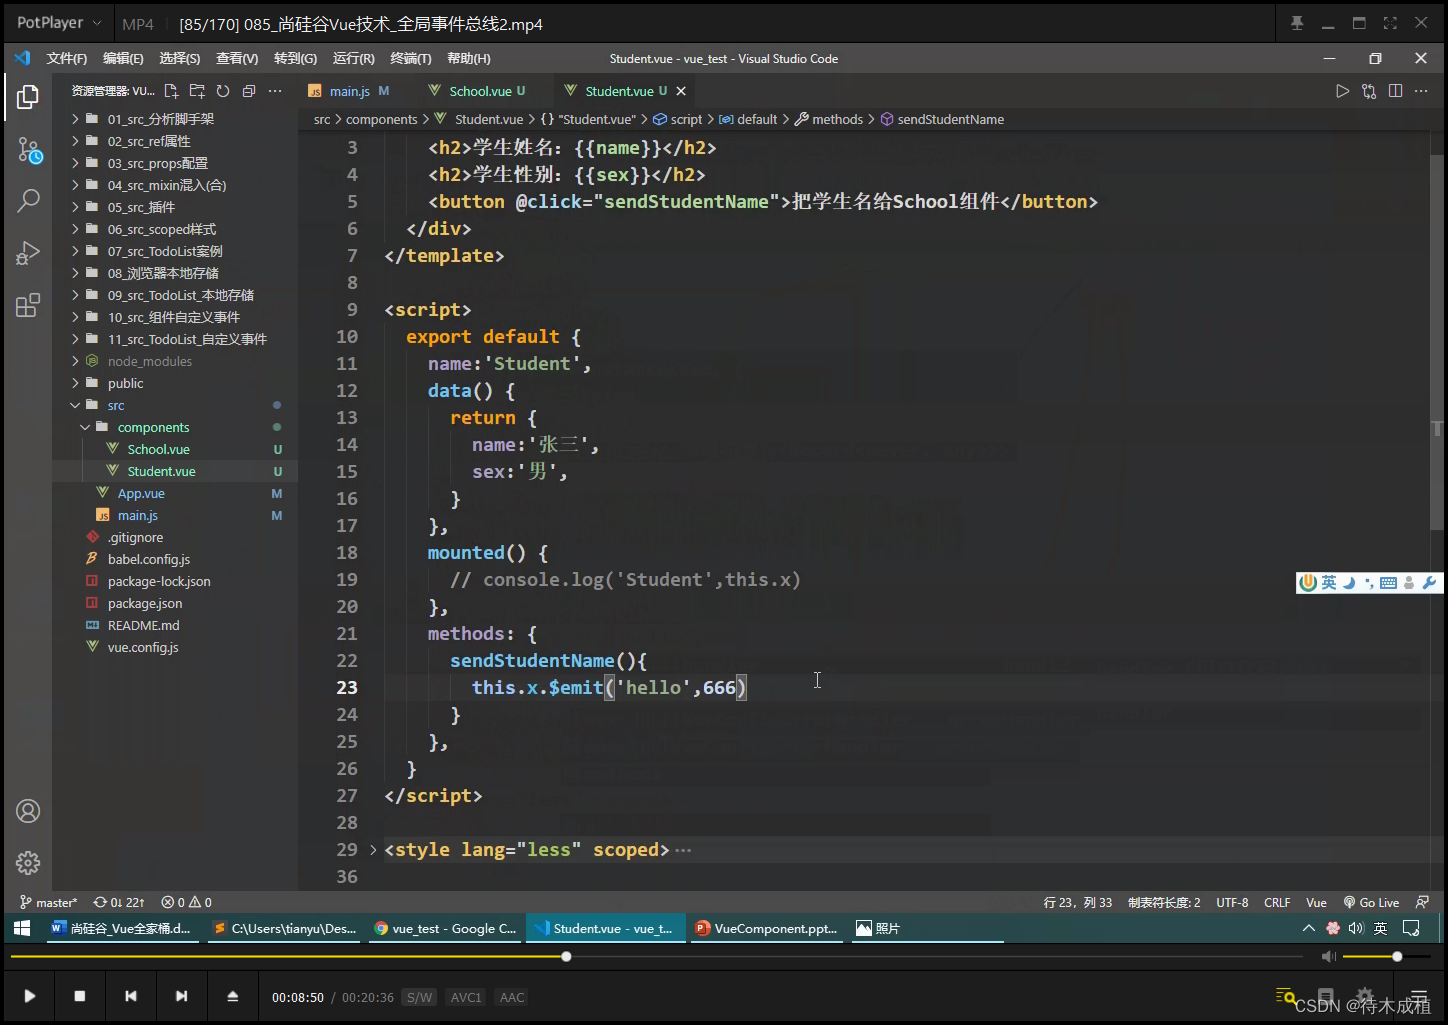The height and width of the screenshot is (1025, 1448).
Task: Close the Student.vue editor tab
Action: pos(681,91)
